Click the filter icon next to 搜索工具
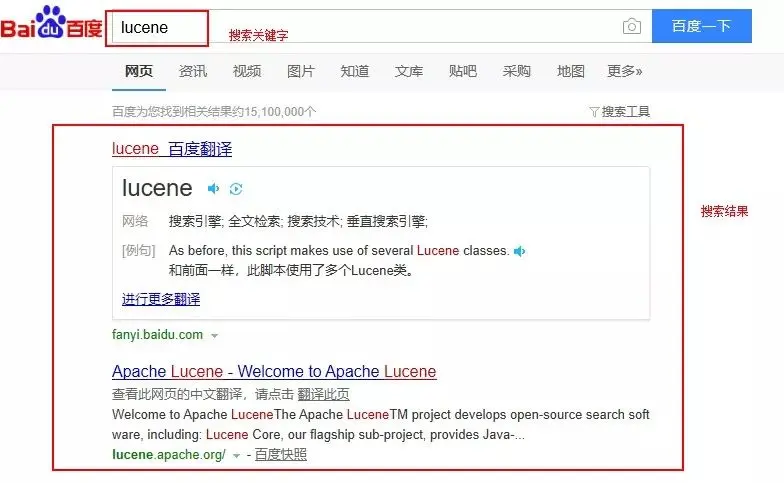Viewport: 784px width, 483px height. (594, 112)
